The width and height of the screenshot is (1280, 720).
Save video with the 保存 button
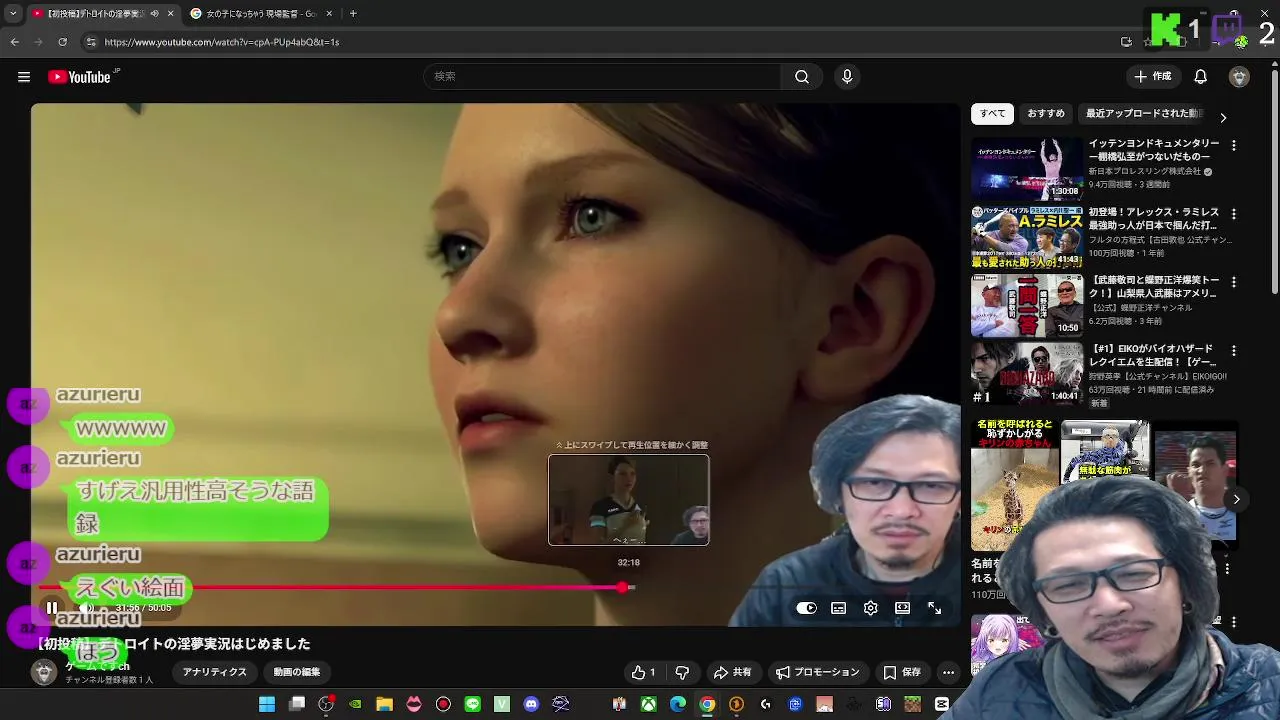tap(902, 673)
